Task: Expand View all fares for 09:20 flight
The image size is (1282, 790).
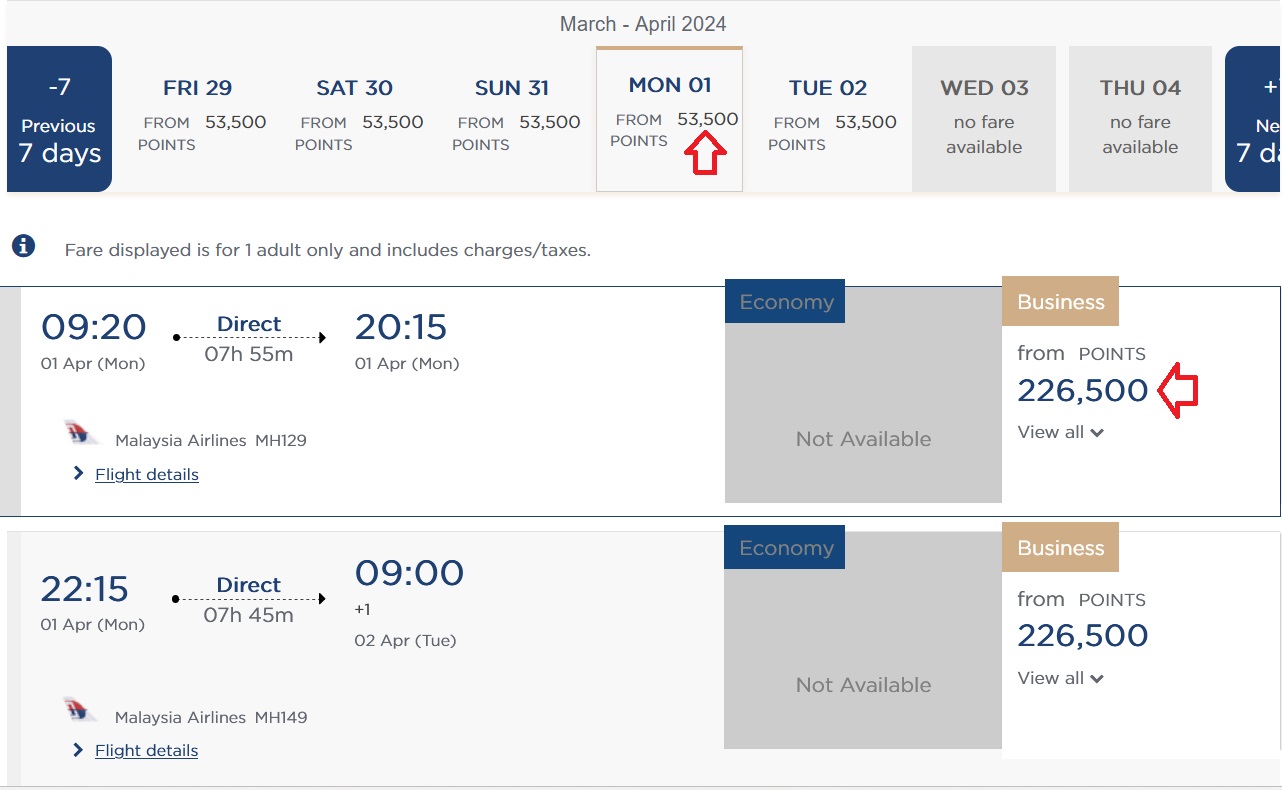Action: pyautogui.click(x=1060, y=432)
